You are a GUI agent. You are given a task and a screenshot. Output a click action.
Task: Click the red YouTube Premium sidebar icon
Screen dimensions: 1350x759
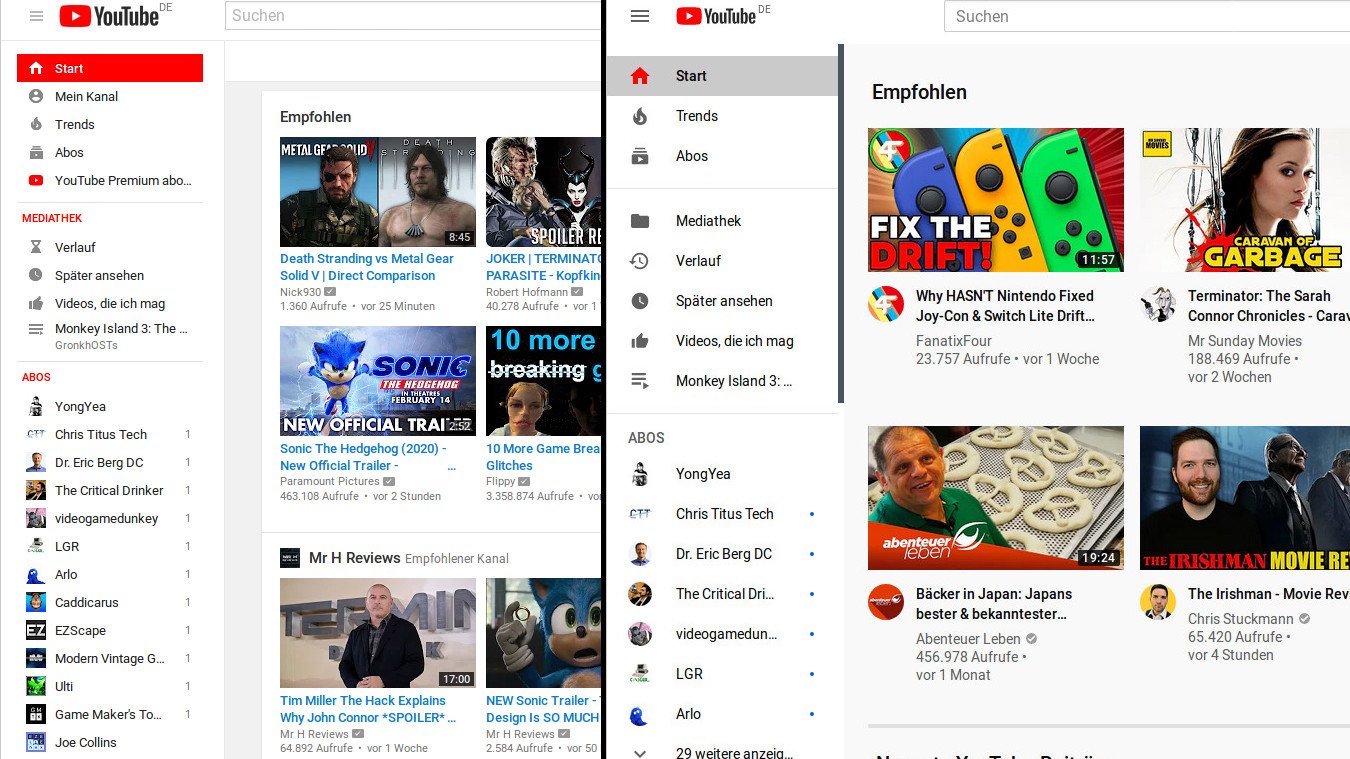point(36,181)
